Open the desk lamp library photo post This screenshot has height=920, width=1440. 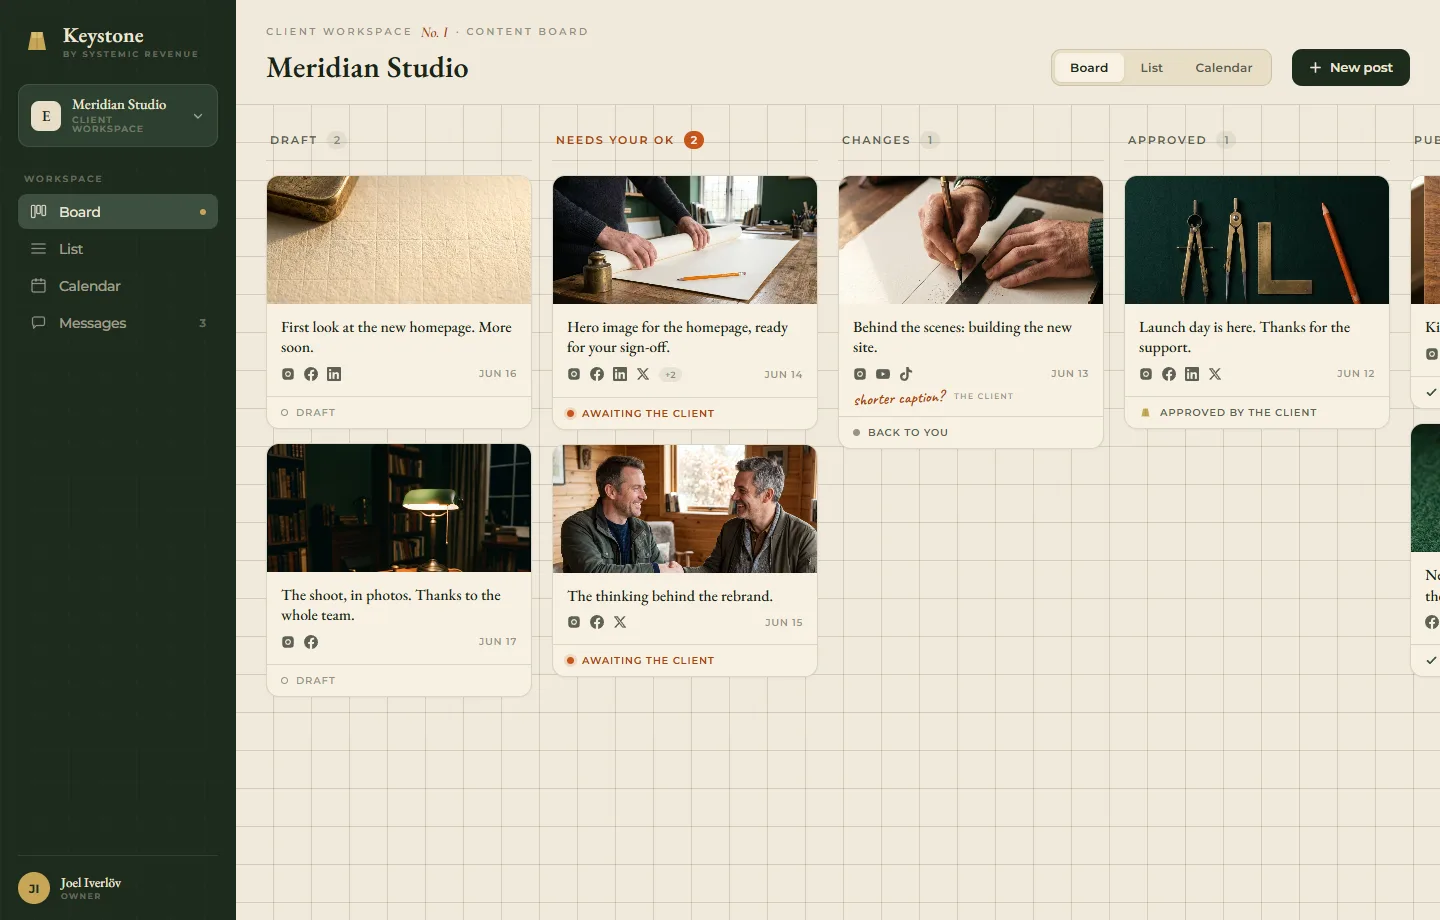click(x=399, y=508)
